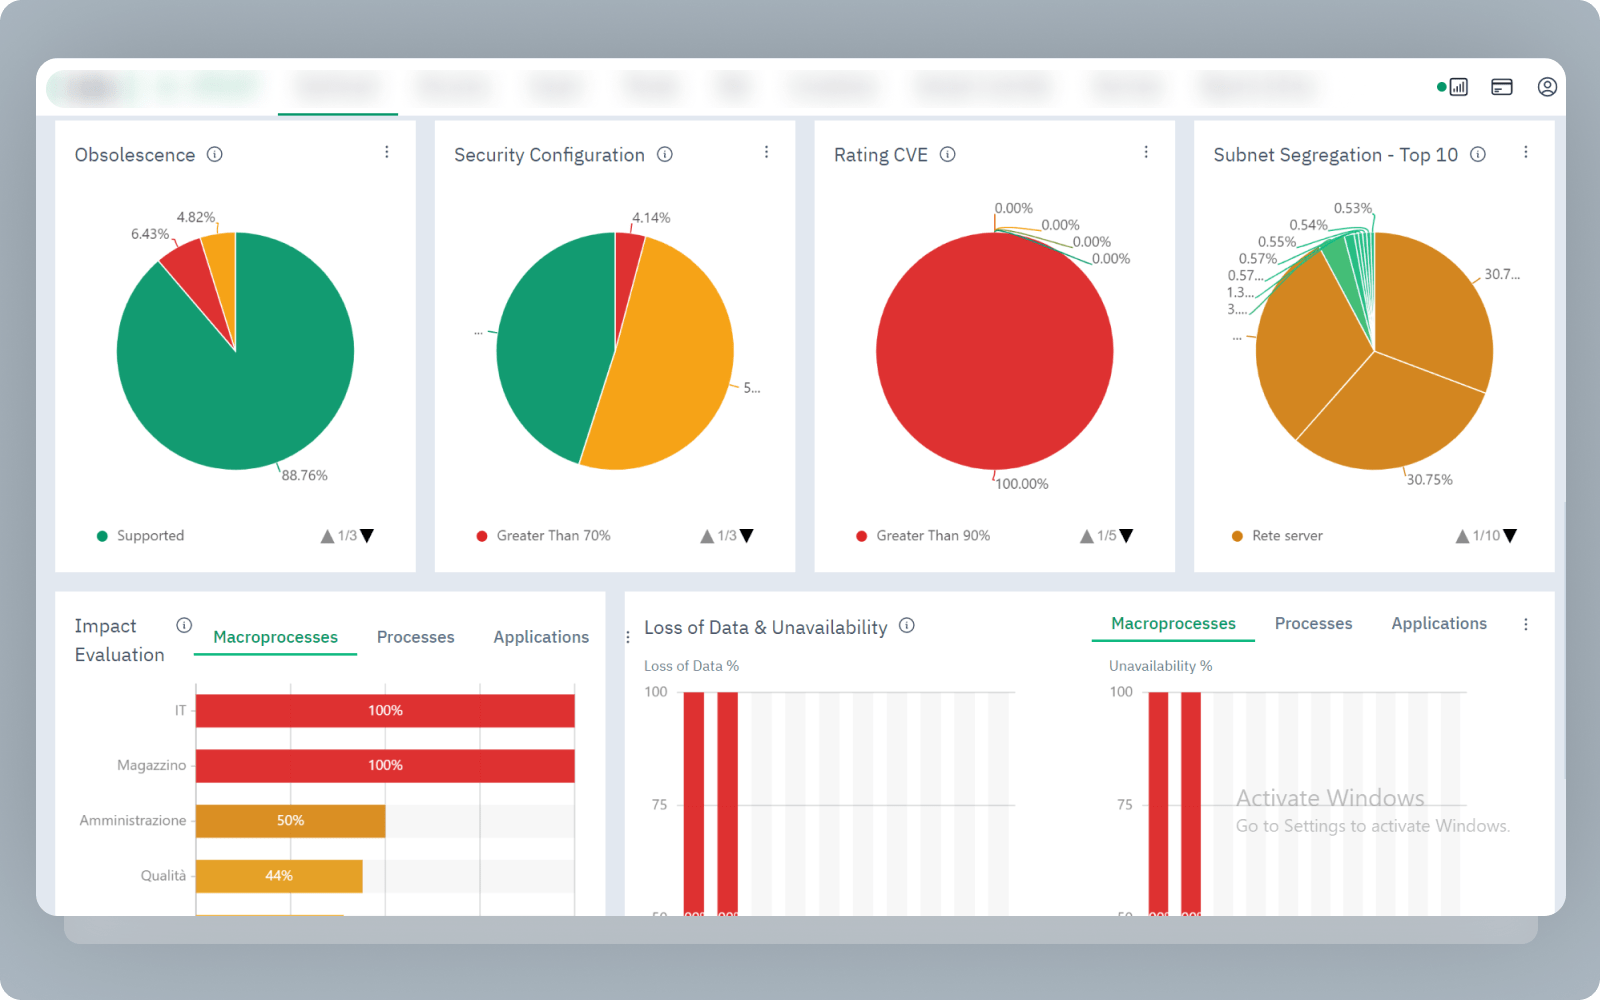Previous legend page in Subnet Segregation

coord(1463,536)
